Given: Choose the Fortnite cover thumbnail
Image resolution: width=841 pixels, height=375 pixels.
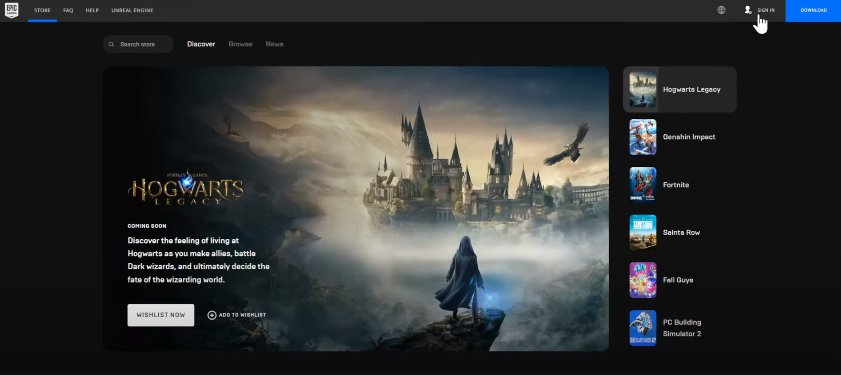Looking at the screenshot, I should [643, 185].
